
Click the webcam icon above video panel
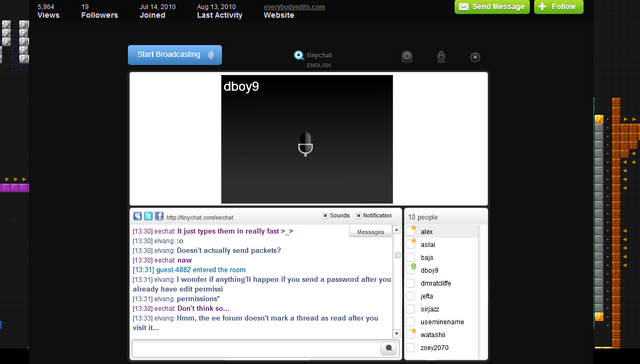click(x=407, y=56)
